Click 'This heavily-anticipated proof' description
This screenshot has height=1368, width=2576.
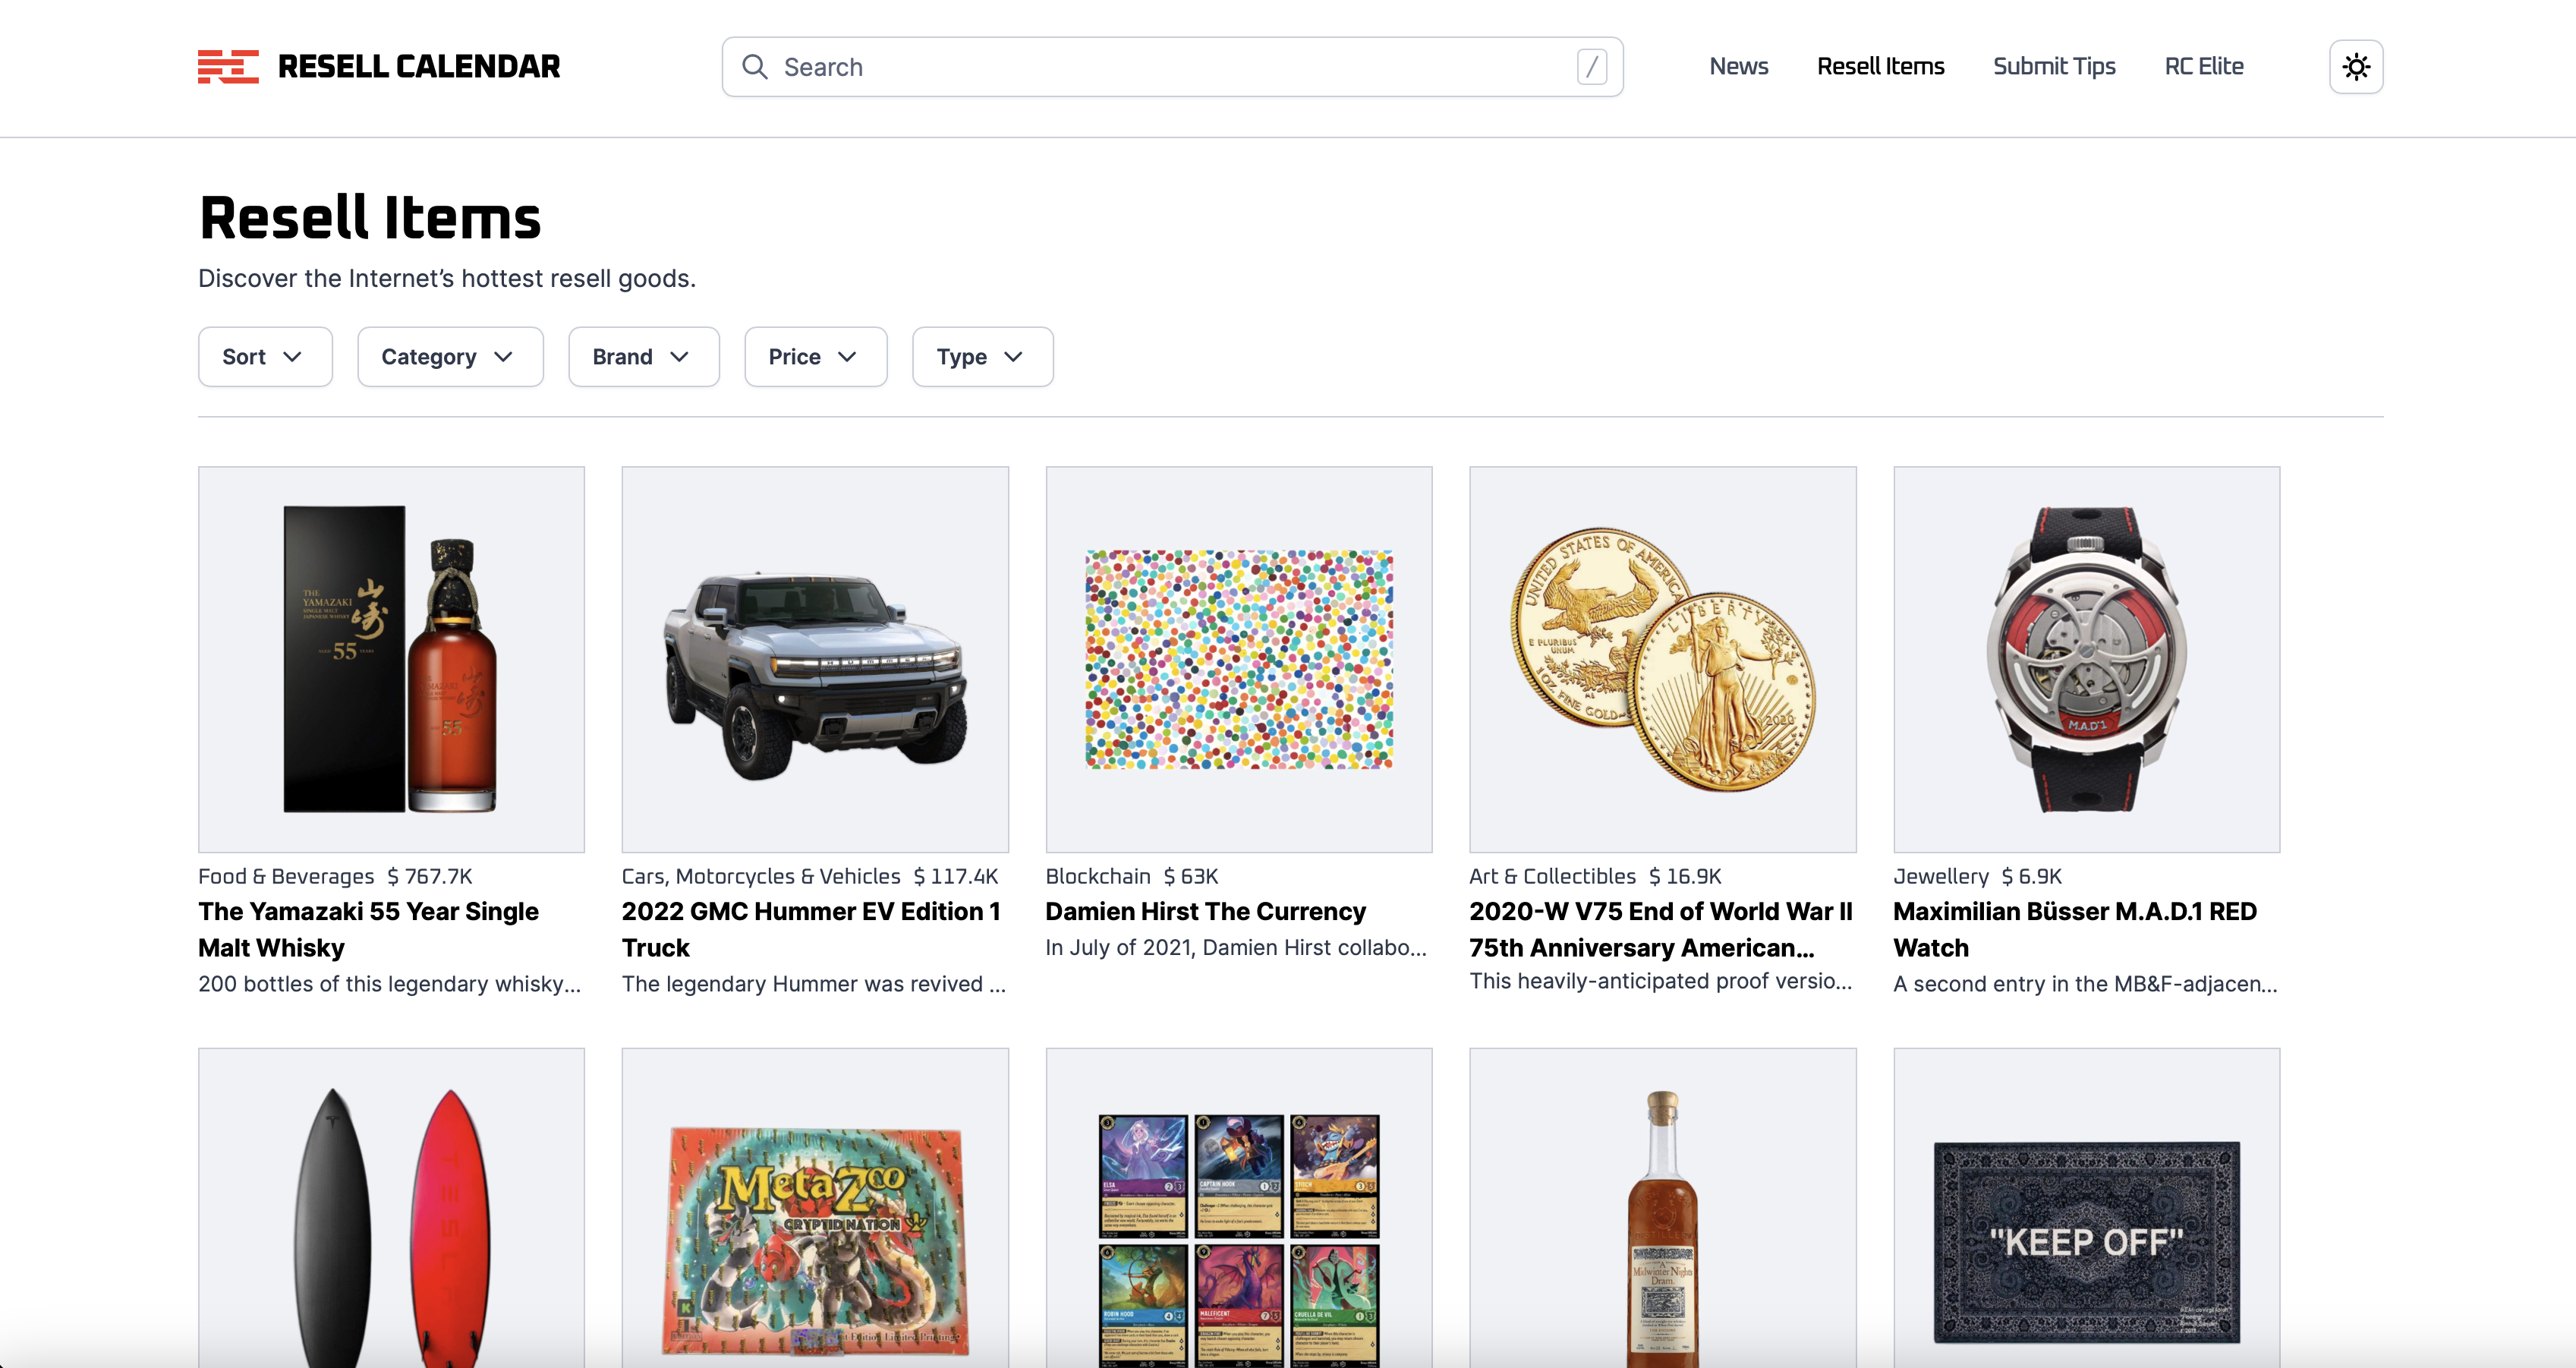point(1661,981)
